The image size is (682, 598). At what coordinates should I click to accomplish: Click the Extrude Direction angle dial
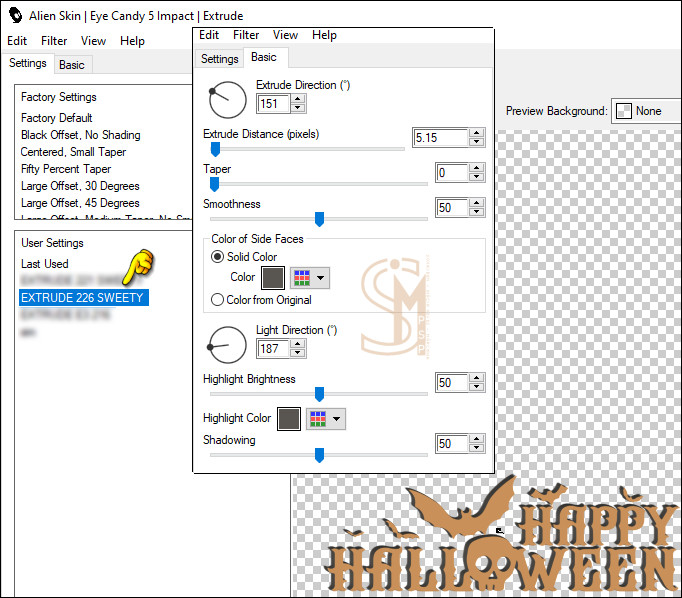click(x=227, y=100)
